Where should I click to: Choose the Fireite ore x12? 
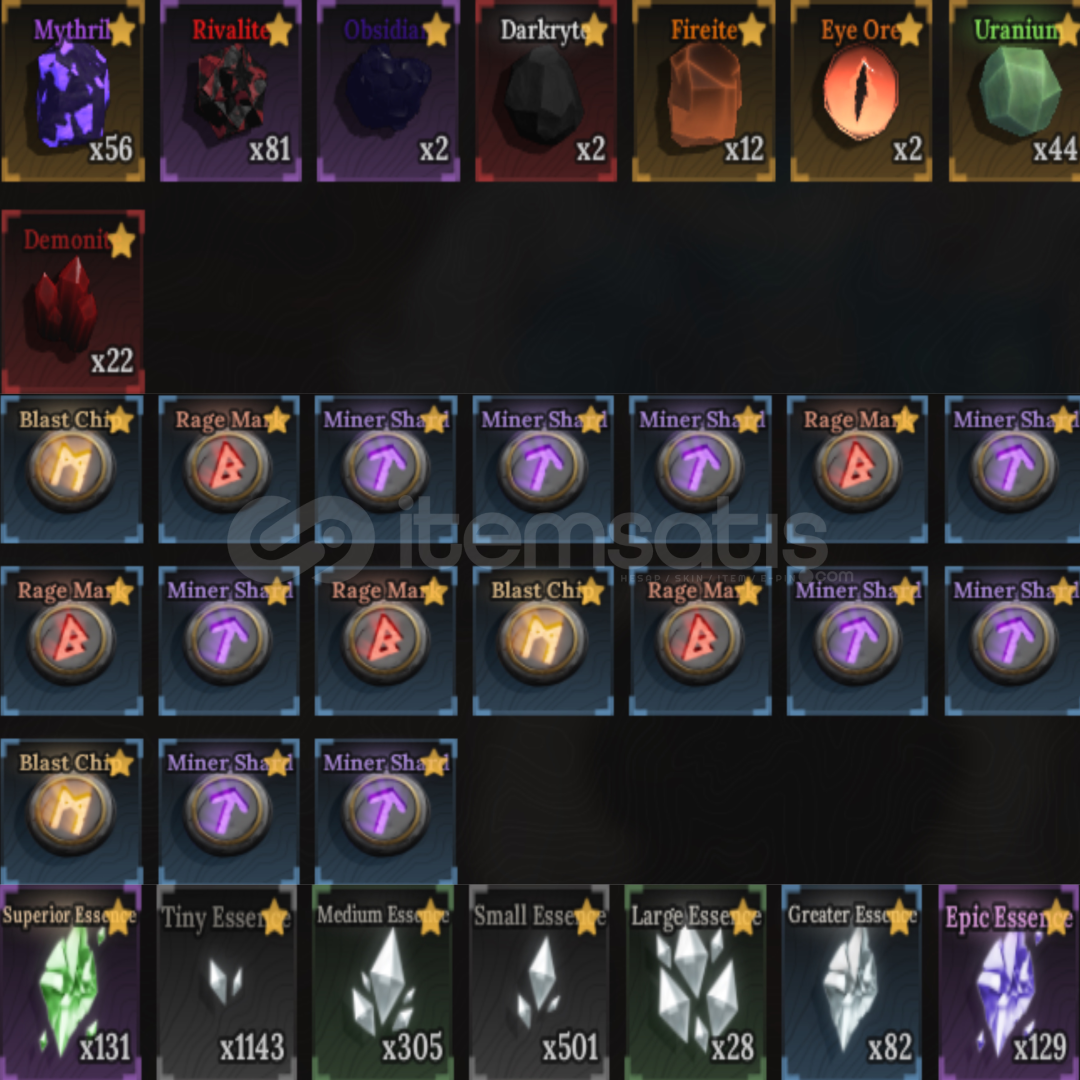[703, 91]
